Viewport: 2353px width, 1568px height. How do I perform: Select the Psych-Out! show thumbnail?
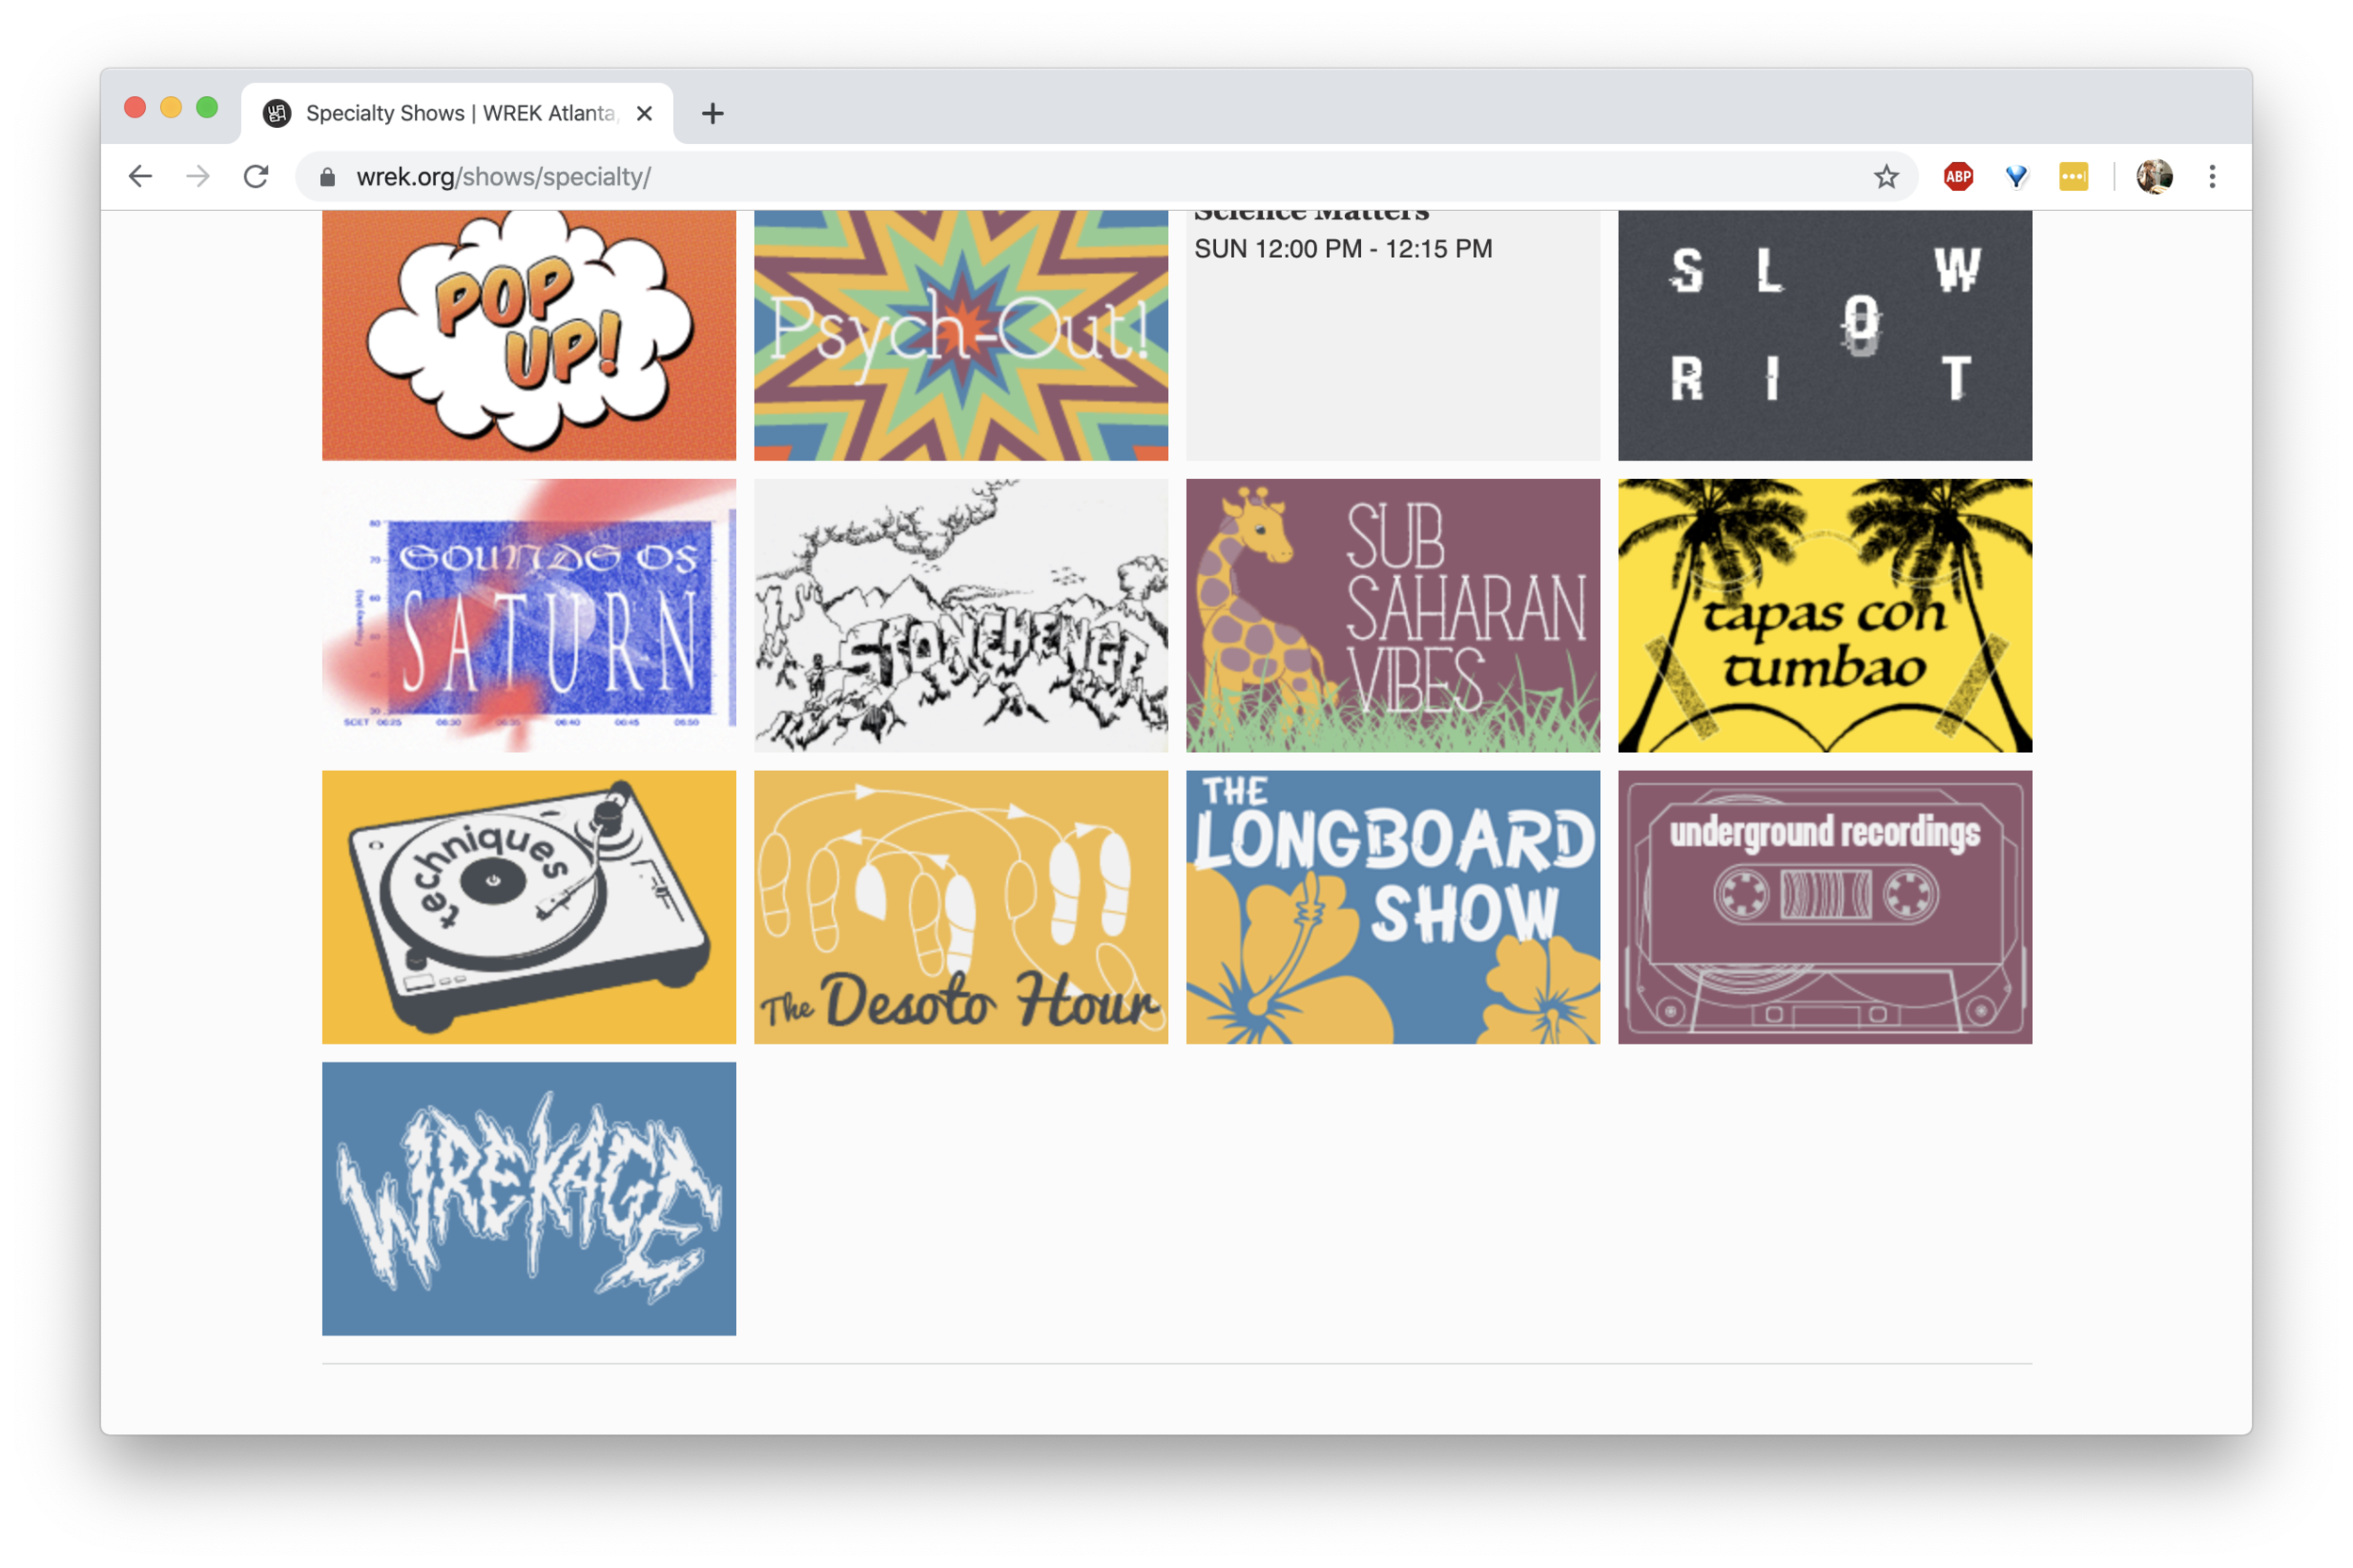(x=959, y=334)
